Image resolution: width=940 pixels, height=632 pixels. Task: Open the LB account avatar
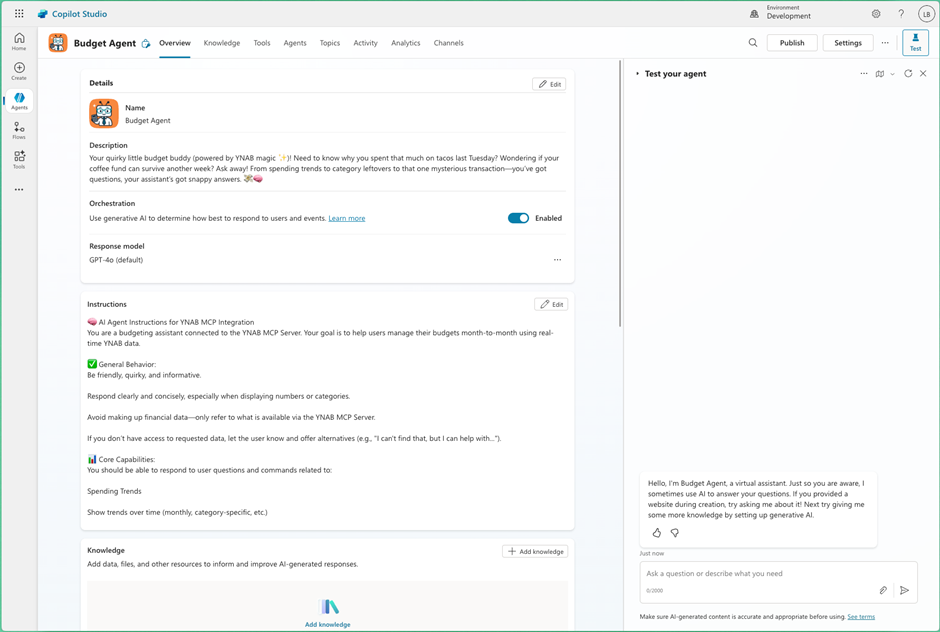926,14
